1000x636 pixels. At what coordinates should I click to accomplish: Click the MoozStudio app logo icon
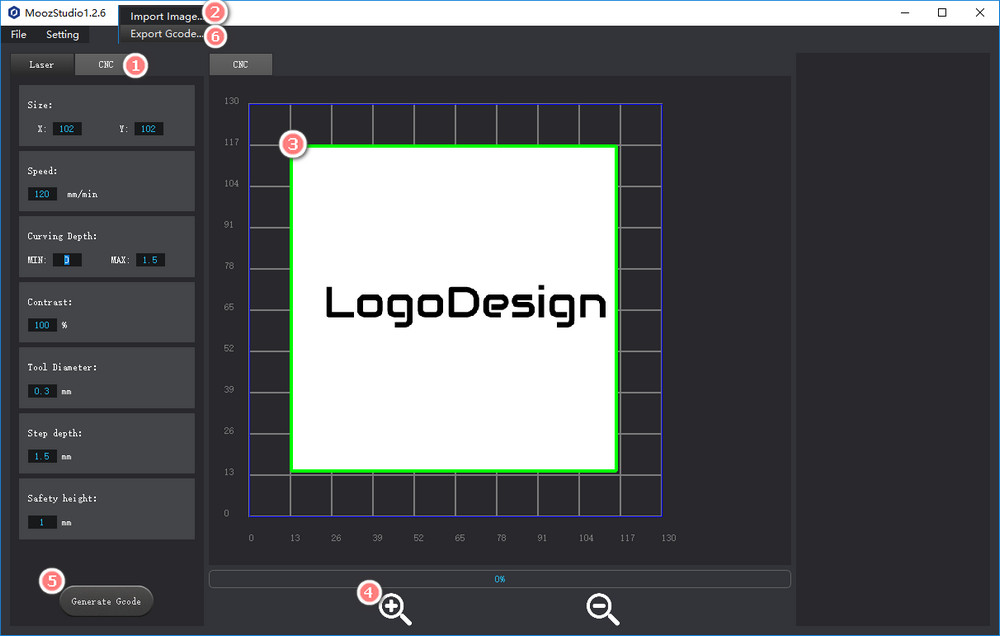pos(14,12)
